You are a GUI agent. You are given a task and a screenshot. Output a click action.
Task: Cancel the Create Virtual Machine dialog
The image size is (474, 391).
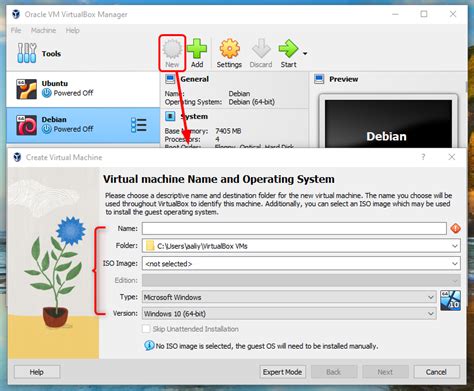[x=436, y=372]
